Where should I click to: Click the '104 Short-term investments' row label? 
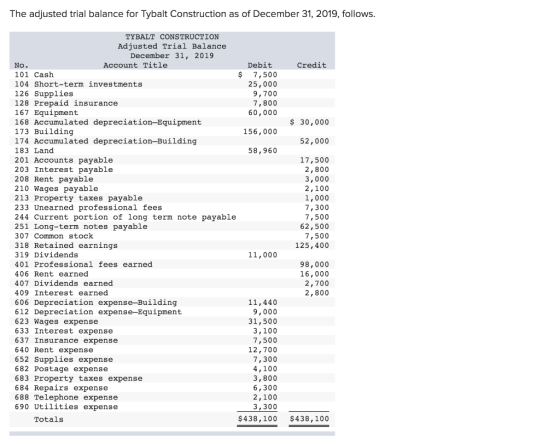point(78,84)
